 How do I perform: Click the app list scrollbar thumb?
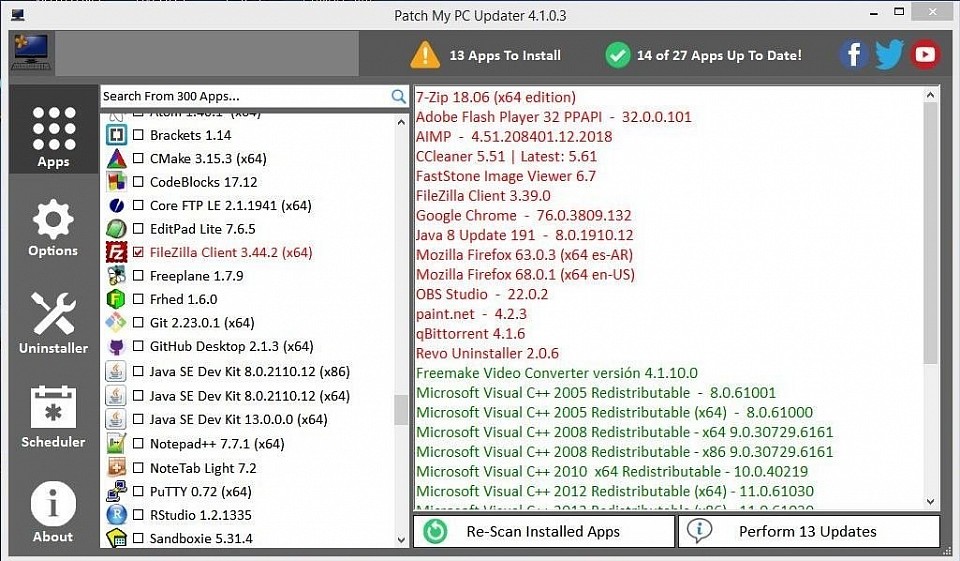point(401,410)
